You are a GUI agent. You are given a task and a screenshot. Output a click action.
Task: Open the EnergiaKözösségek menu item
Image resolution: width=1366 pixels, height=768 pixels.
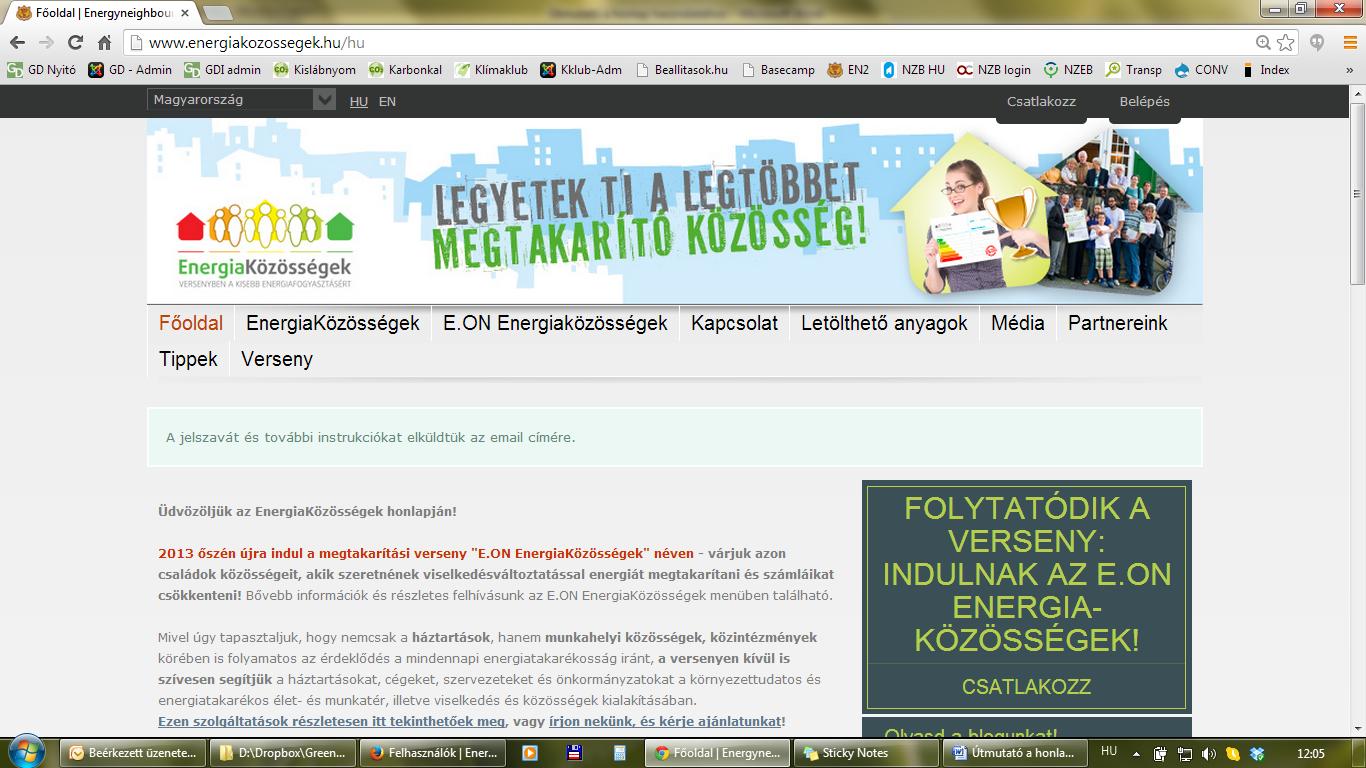pyautogui.click(x=333, y=323)
